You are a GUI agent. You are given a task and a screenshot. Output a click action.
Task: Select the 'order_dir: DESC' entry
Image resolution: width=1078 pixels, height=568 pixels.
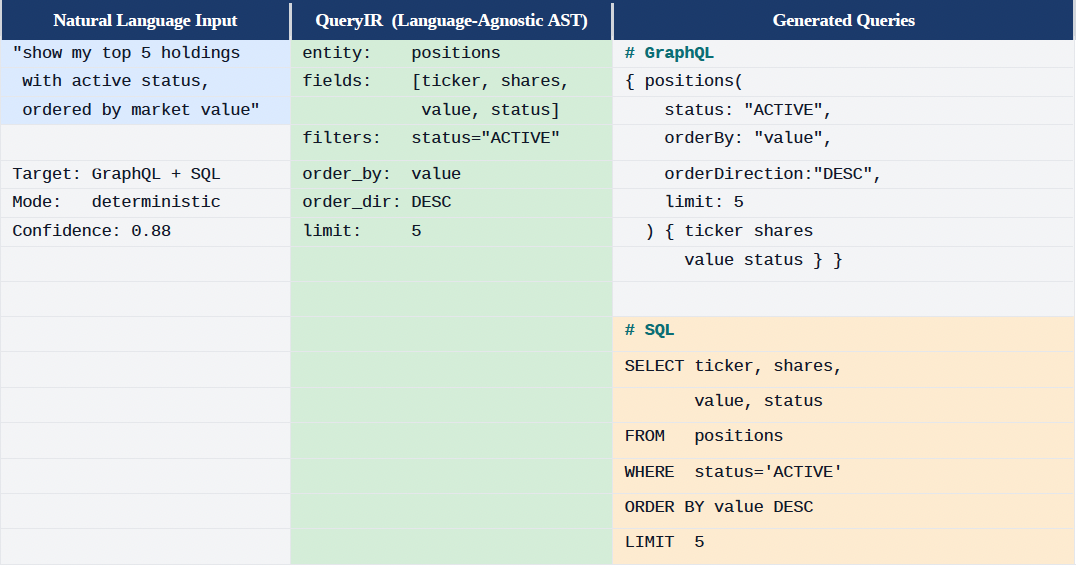(377, 202)
